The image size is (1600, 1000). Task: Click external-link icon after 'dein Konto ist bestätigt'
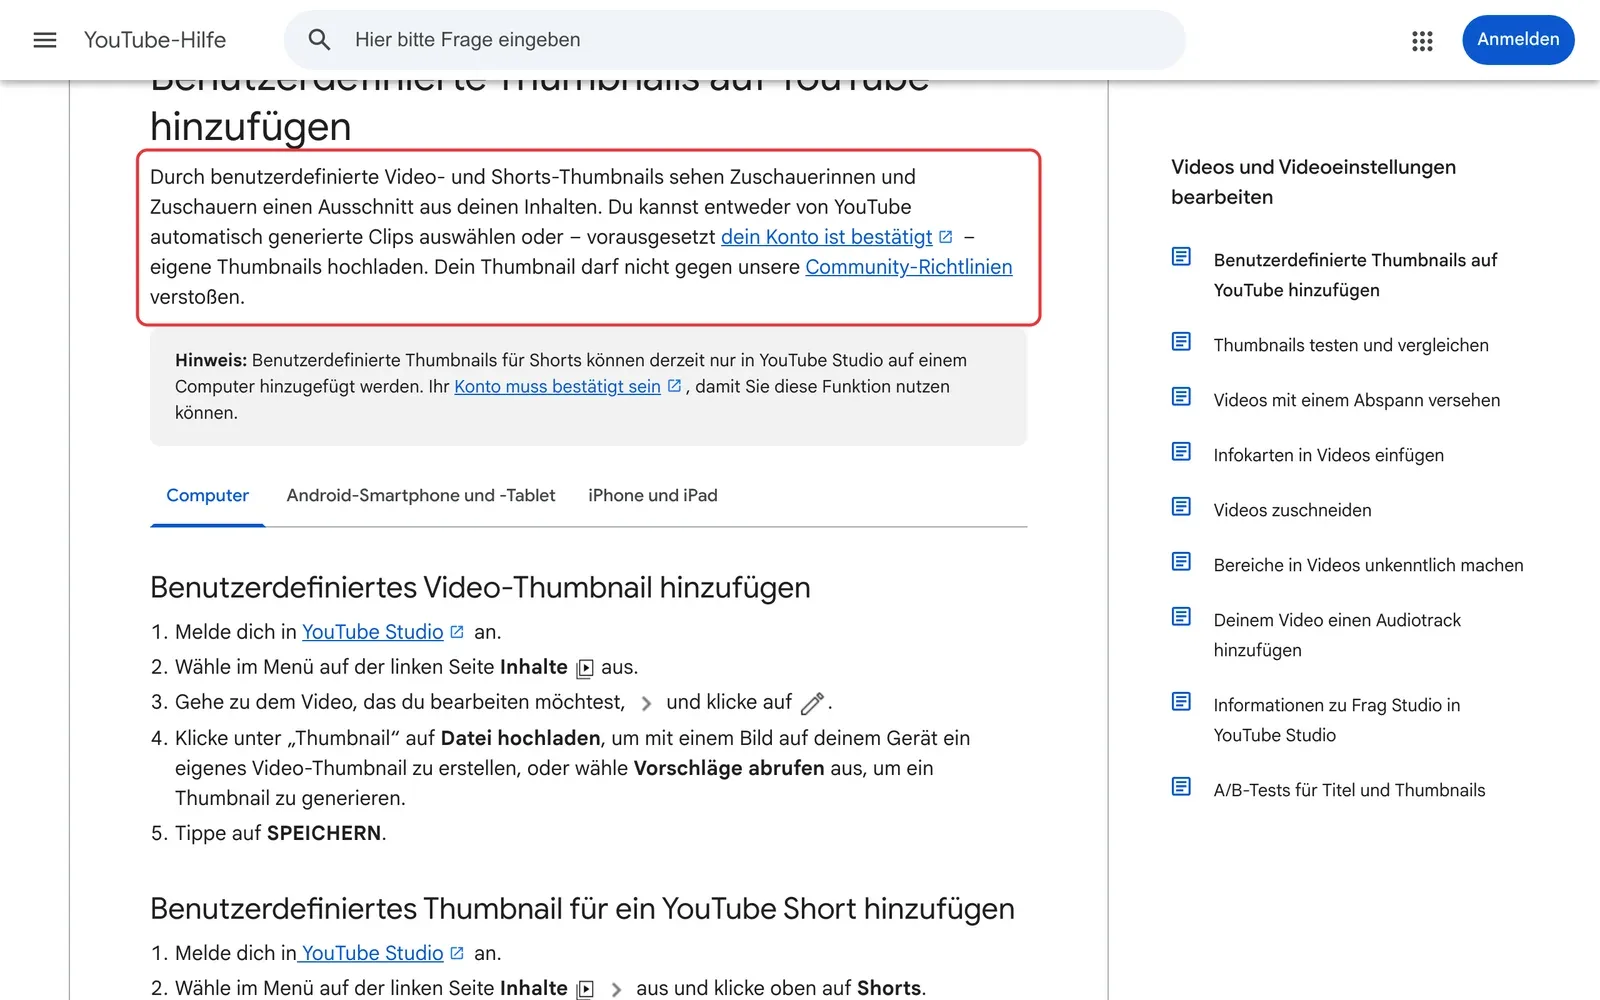coord(946,237)
